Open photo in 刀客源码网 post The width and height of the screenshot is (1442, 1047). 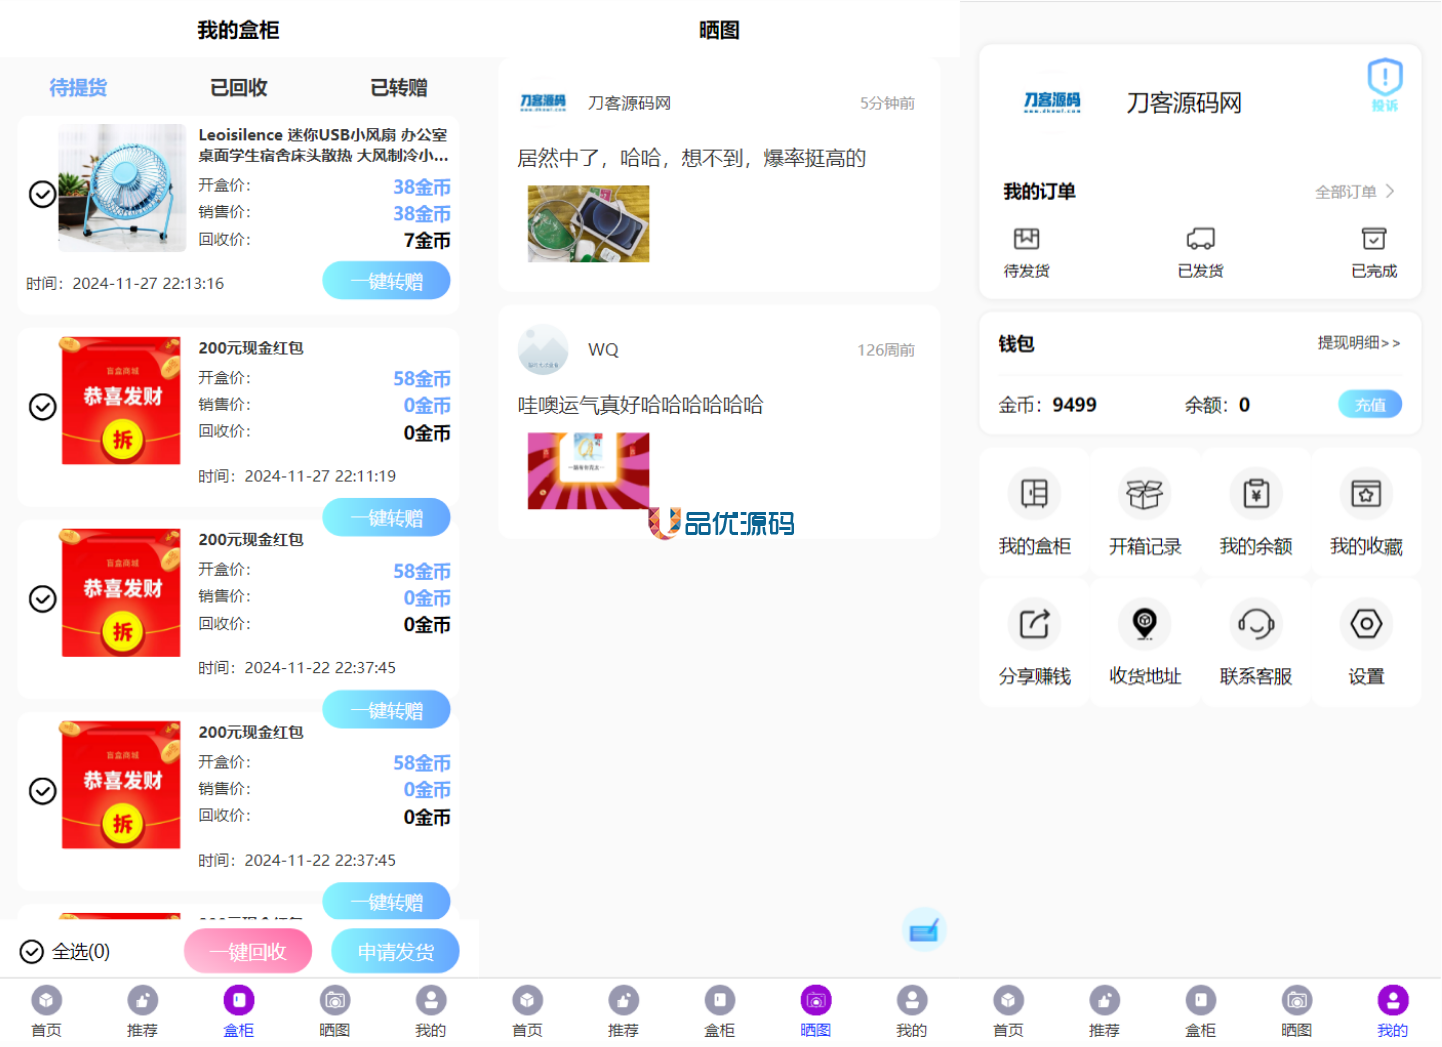click(x=588, y=224)
